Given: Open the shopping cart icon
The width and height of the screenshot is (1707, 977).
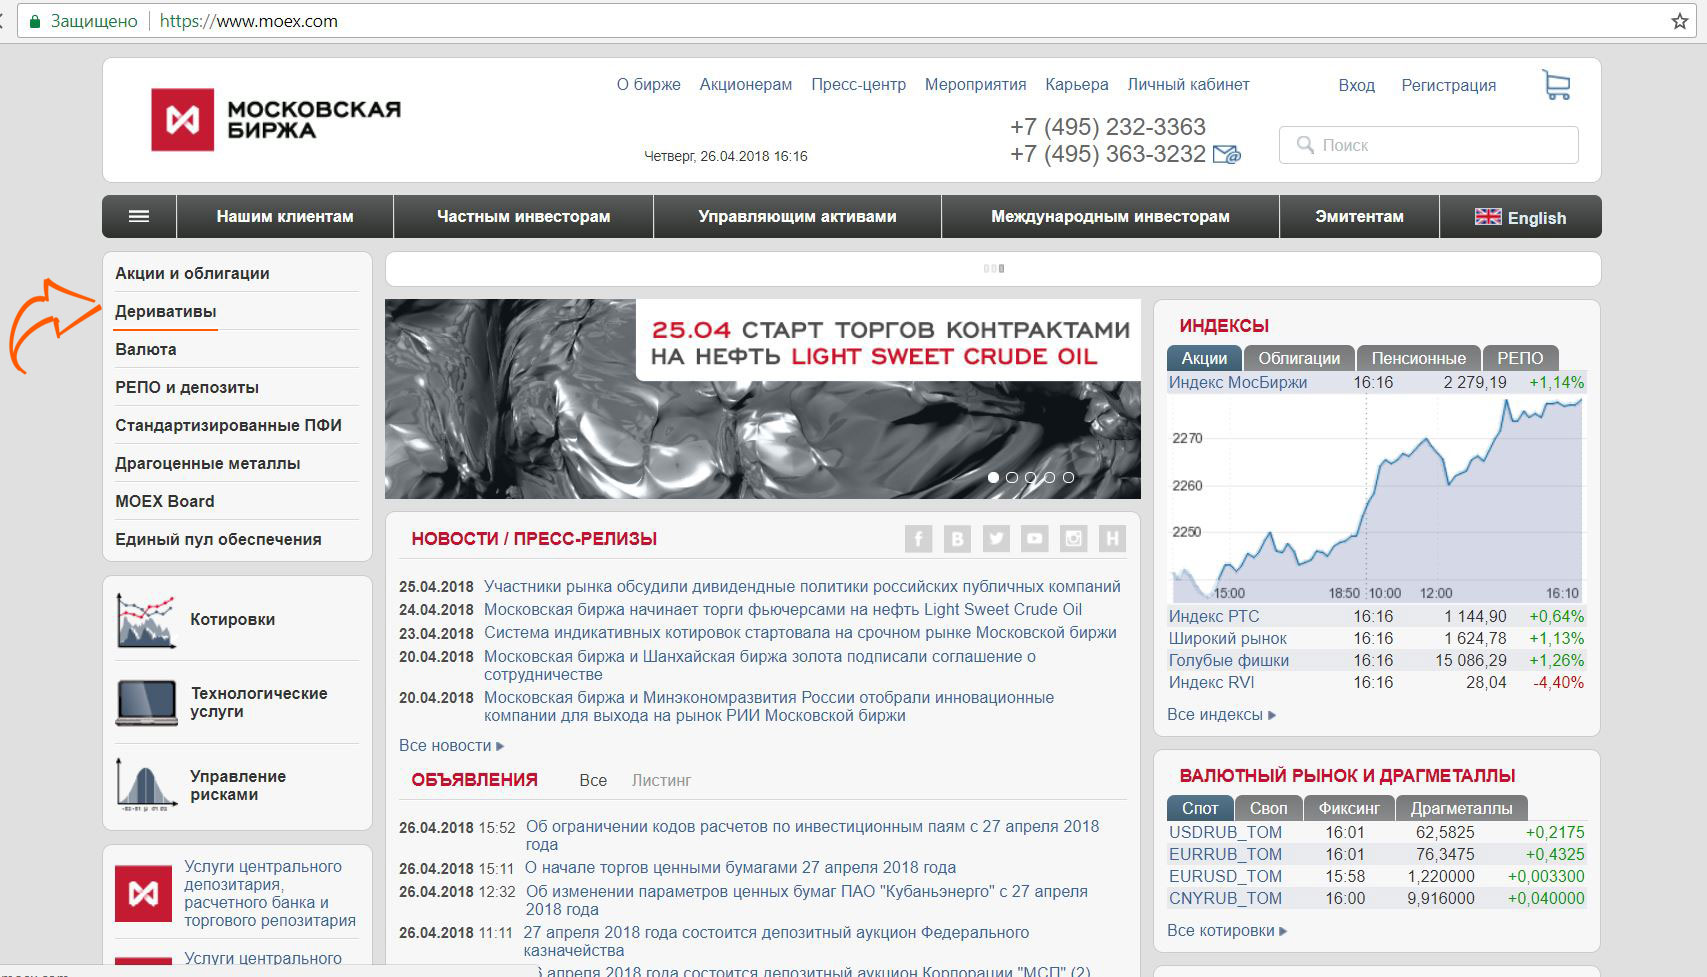Looking at the screenshot, I should 1557,85.
